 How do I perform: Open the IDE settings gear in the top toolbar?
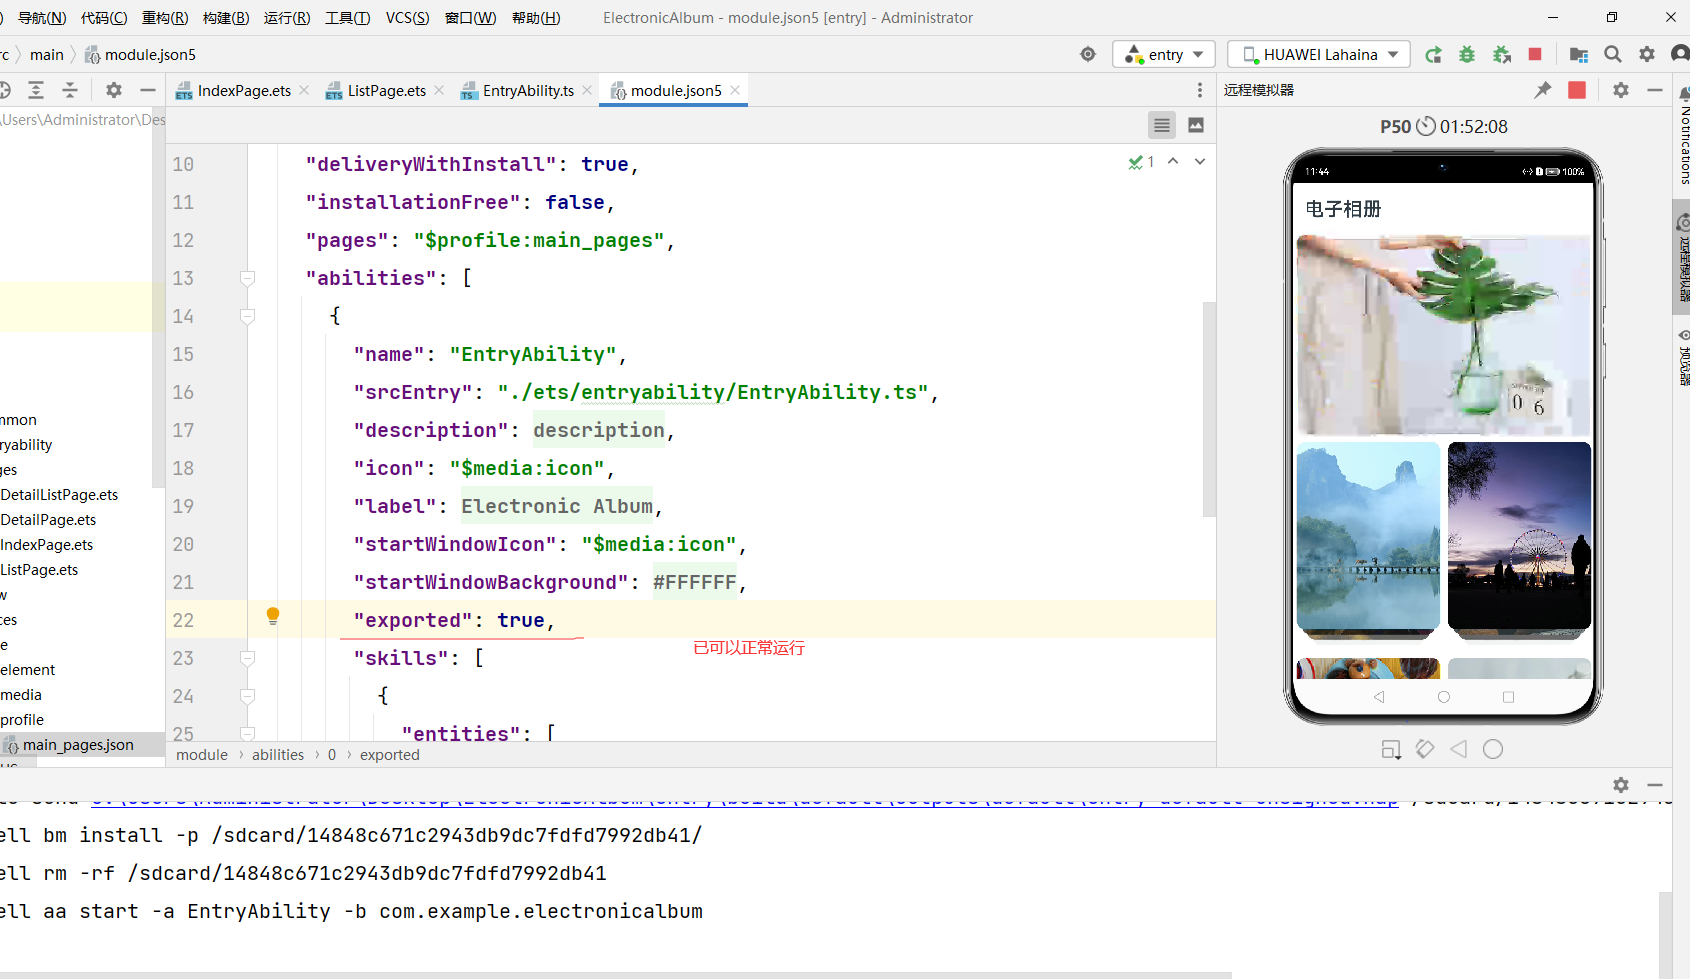coord(1647,54)
